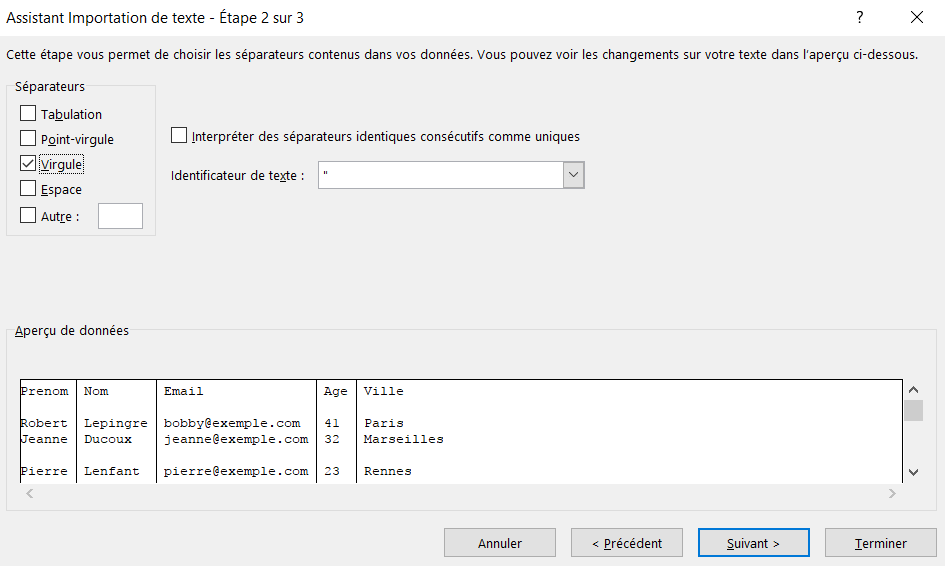This screenshot has height=566, width=945.
Task: Click the preview scroll left arrow
Action: (x=30, y=494)
